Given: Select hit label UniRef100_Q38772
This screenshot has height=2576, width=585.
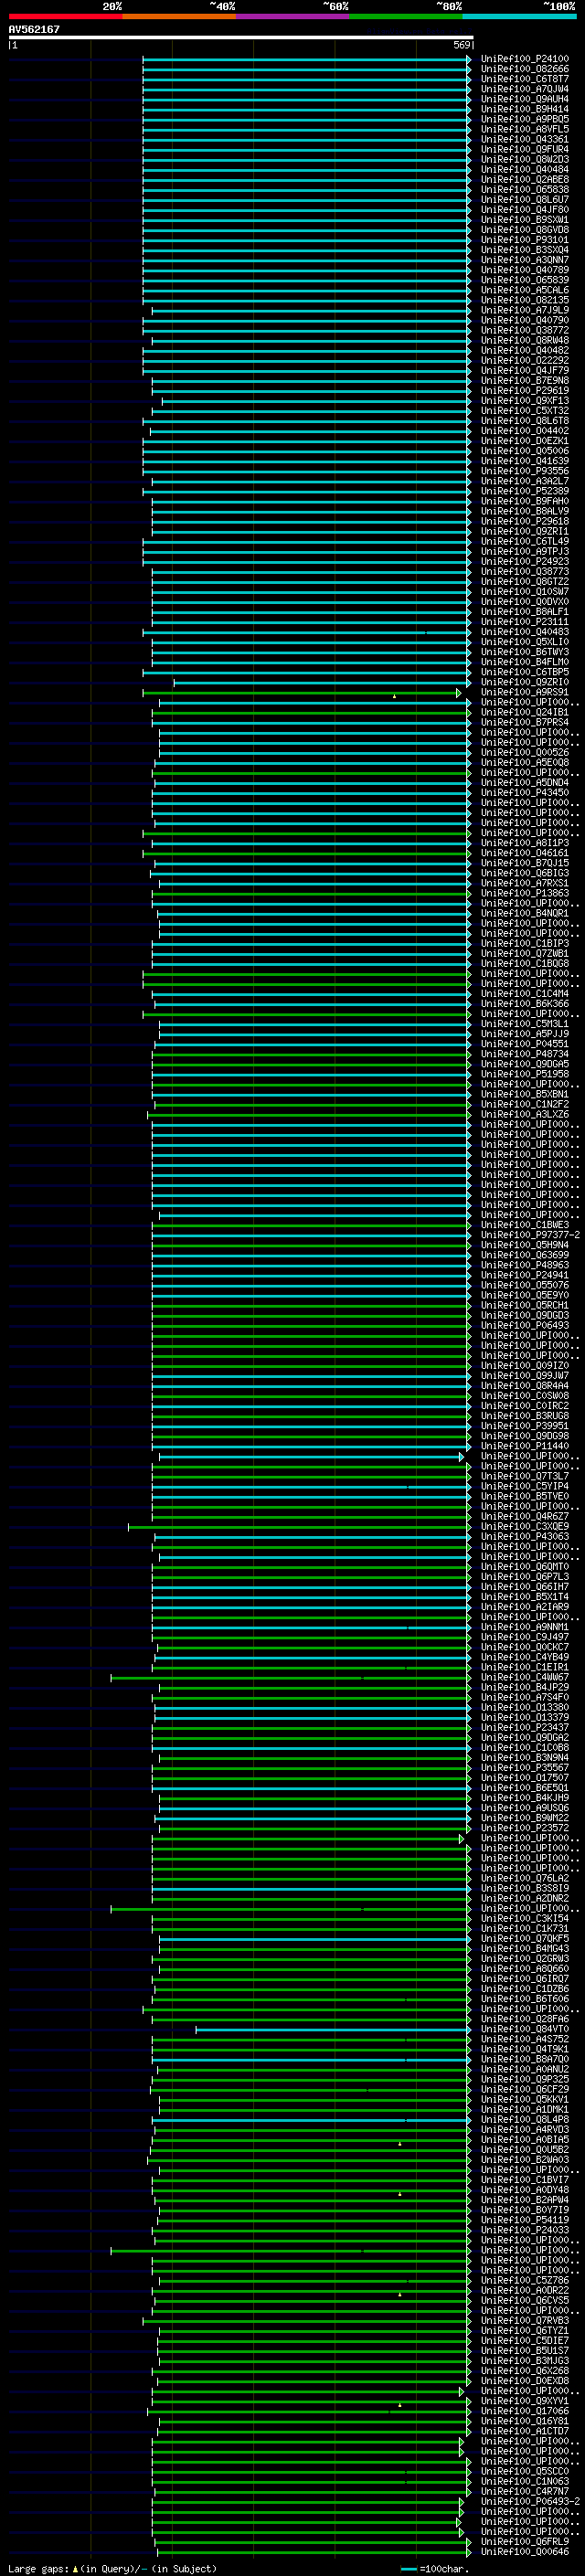Looking at the screenshot, I should (525, 330).
